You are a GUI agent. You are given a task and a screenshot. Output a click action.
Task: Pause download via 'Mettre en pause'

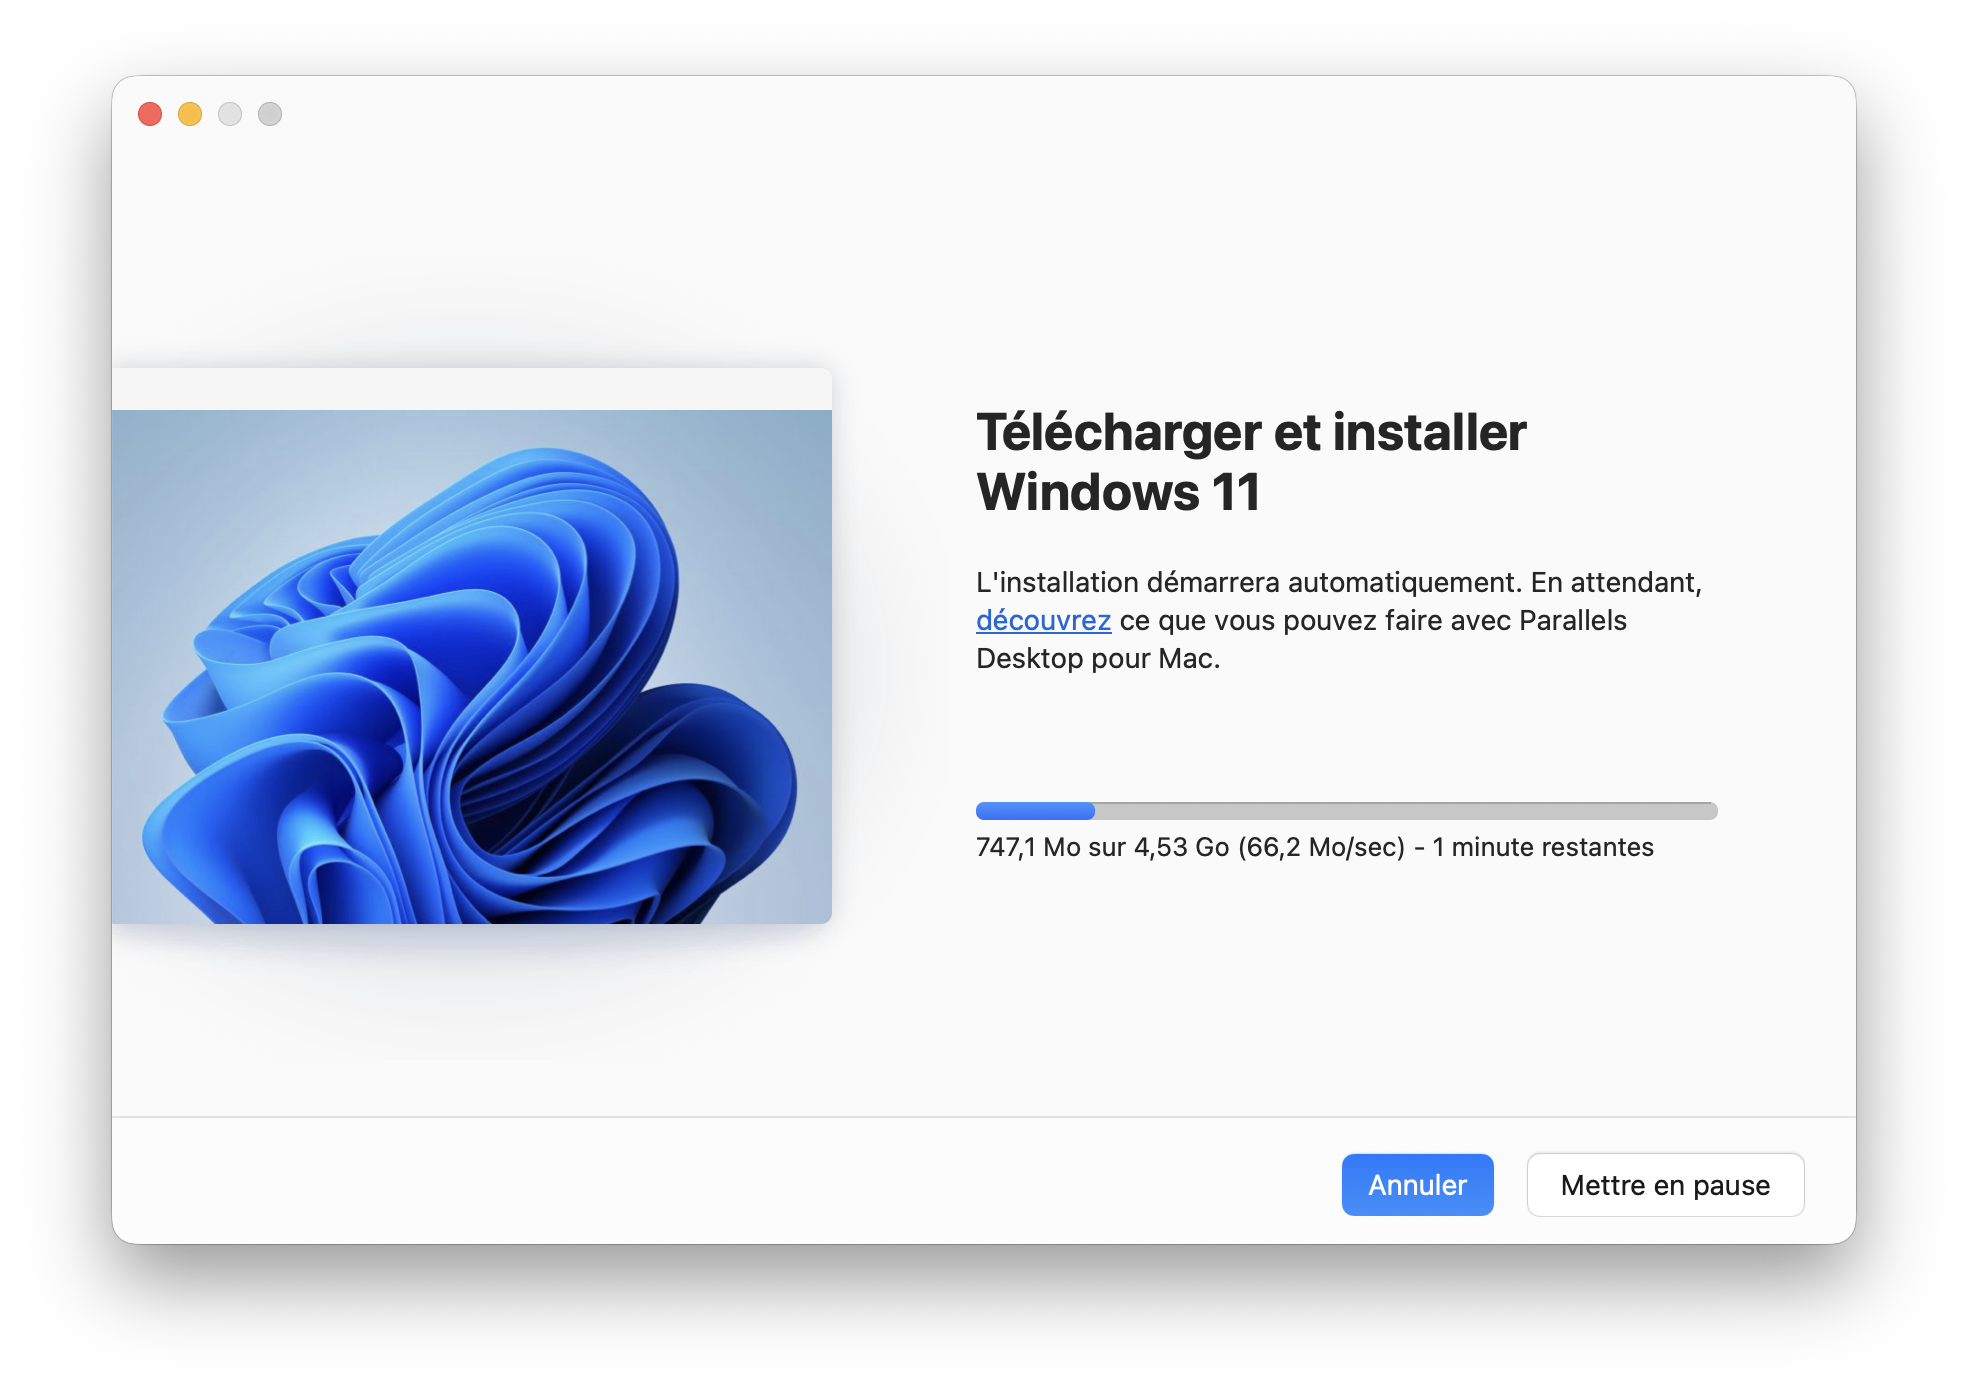pos(1665,1185)
